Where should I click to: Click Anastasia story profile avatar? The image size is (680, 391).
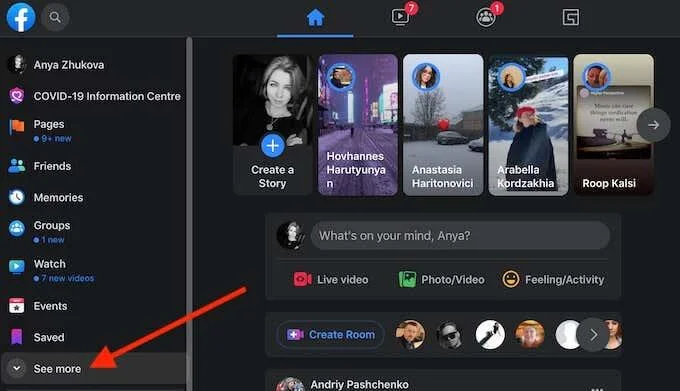426,76
